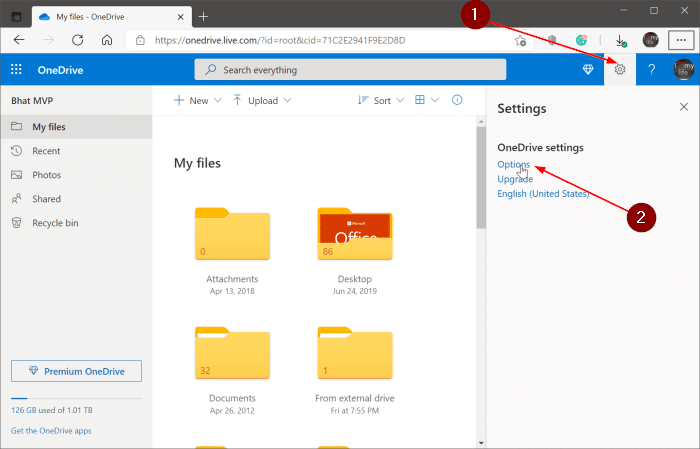Click the scrollbar down arrow
This screenshot has width=700, height=449.
click(481, 443)
